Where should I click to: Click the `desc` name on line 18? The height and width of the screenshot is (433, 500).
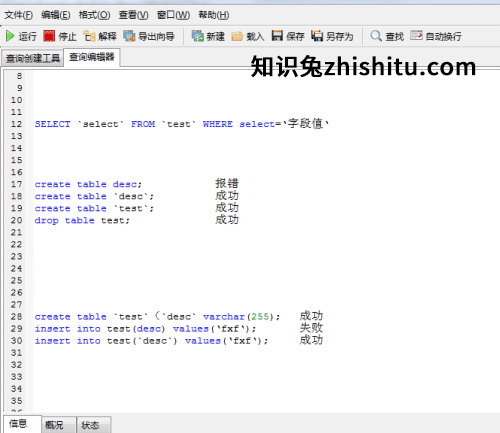click(131, 196)
